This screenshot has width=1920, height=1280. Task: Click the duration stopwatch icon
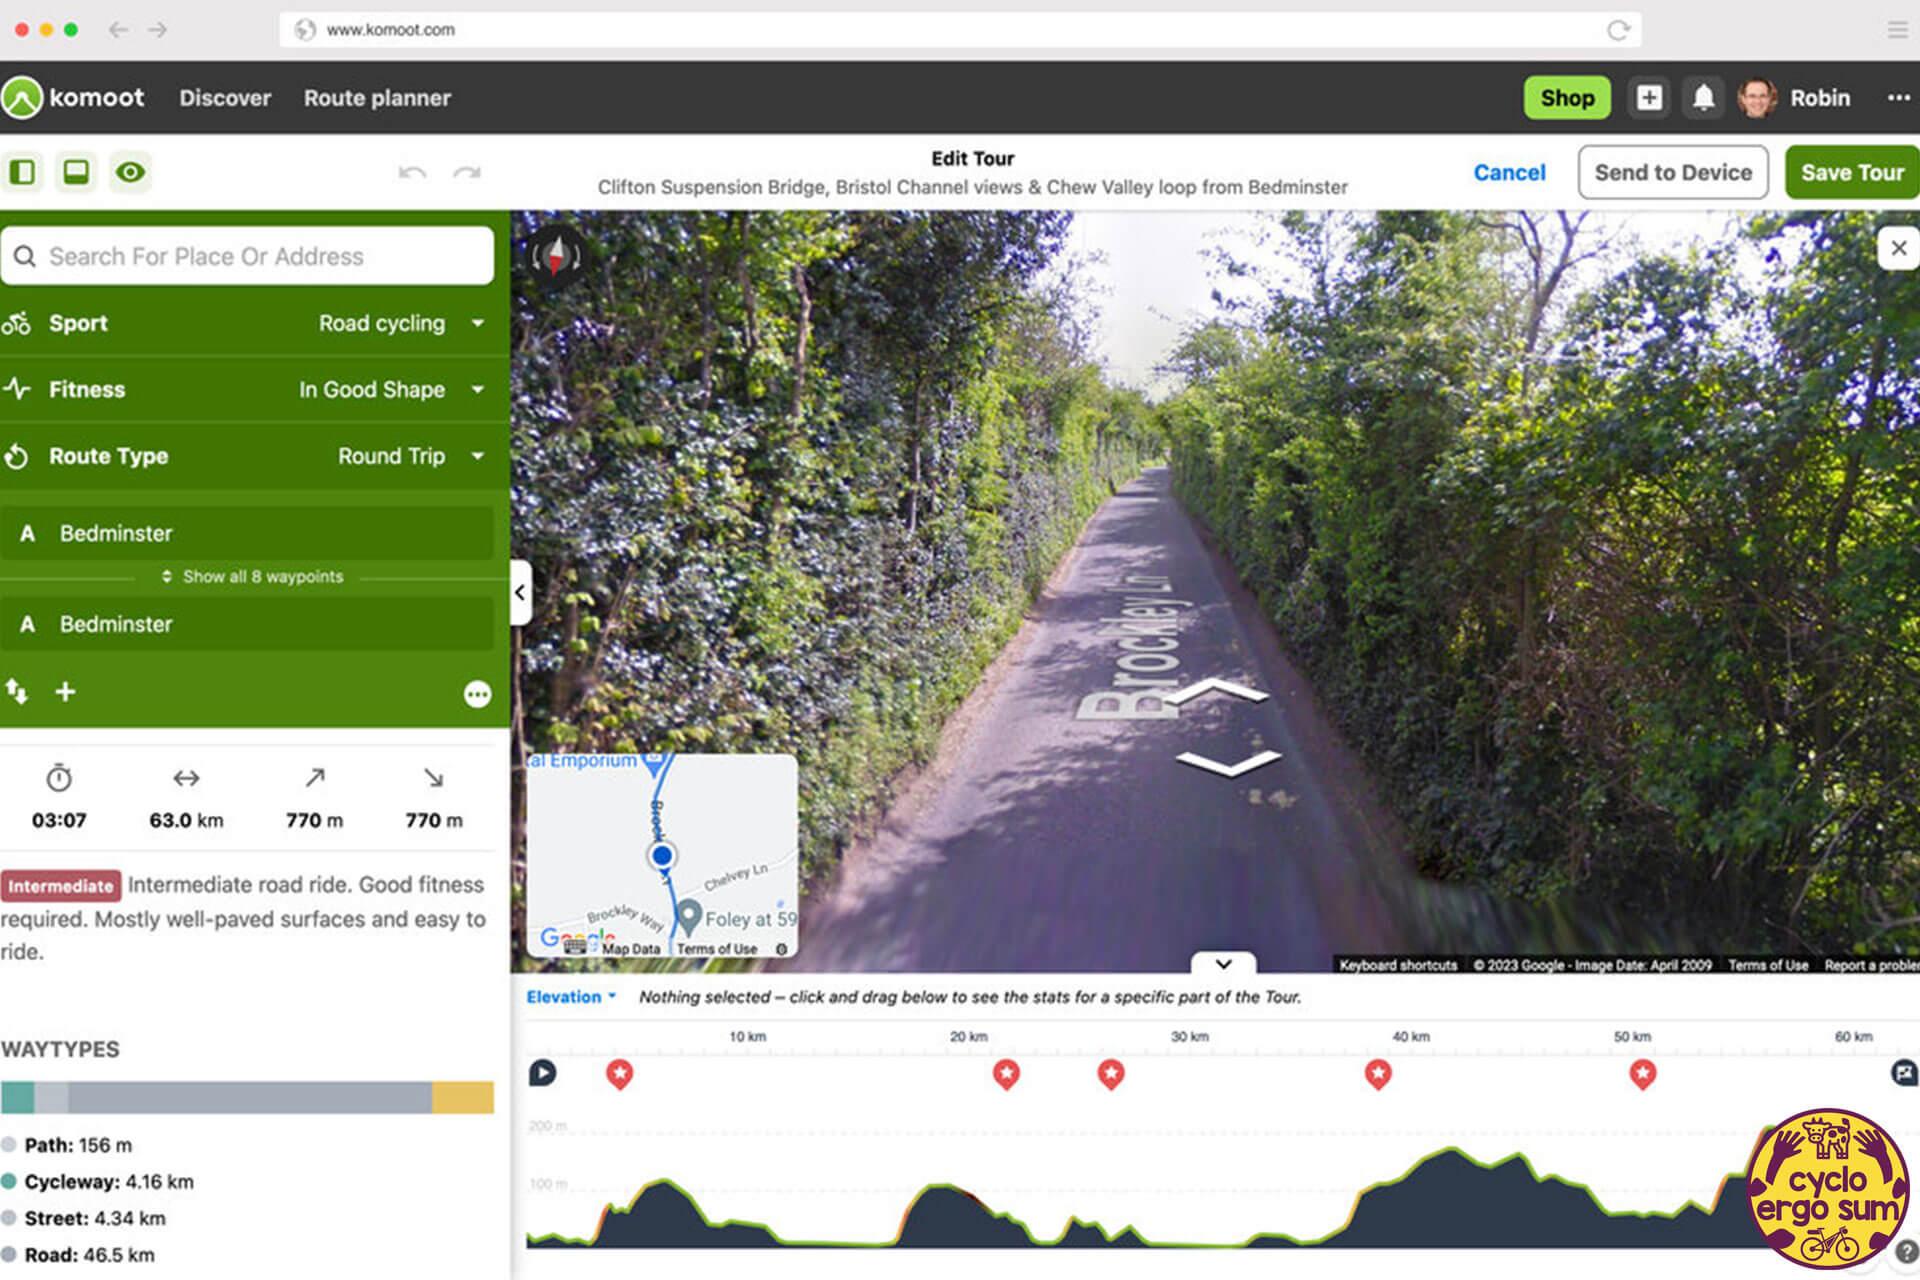(x=59, y=778)
